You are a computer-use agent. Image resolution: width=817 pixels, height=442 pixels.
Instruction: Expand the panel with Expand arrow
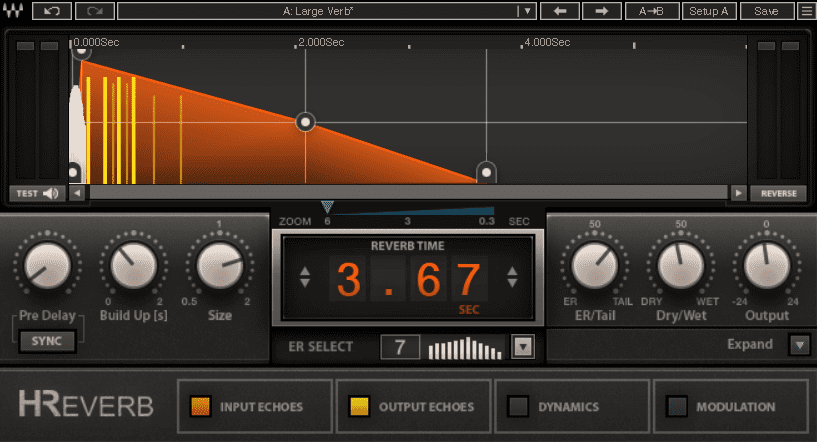(799, 345)
